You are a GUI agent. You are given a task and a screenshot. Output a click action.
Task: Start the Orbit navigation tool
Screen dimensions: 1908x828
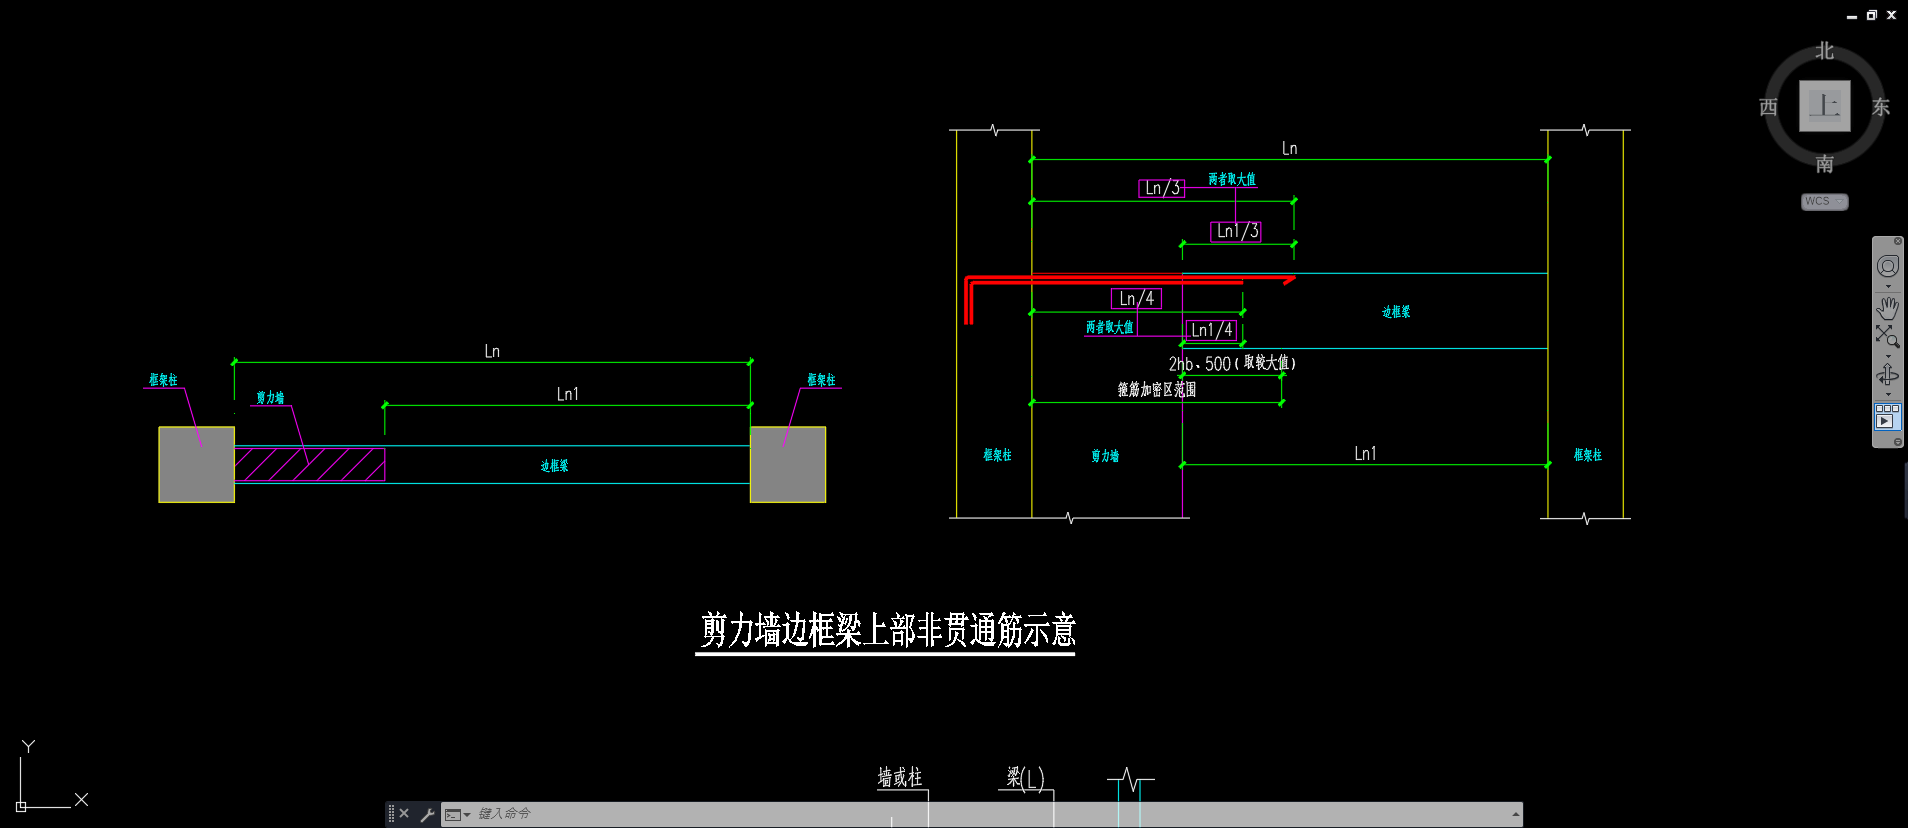[x=1887, y=374]
